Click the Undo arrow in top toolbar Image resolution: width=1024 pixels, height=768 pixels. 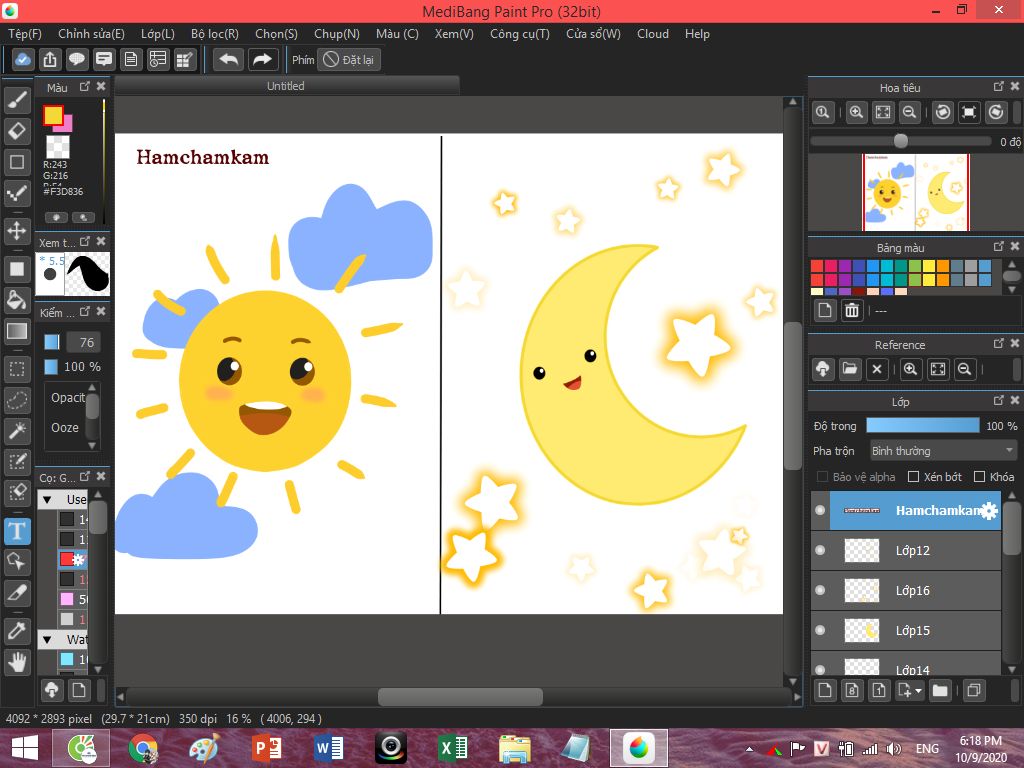click(228, 59)
